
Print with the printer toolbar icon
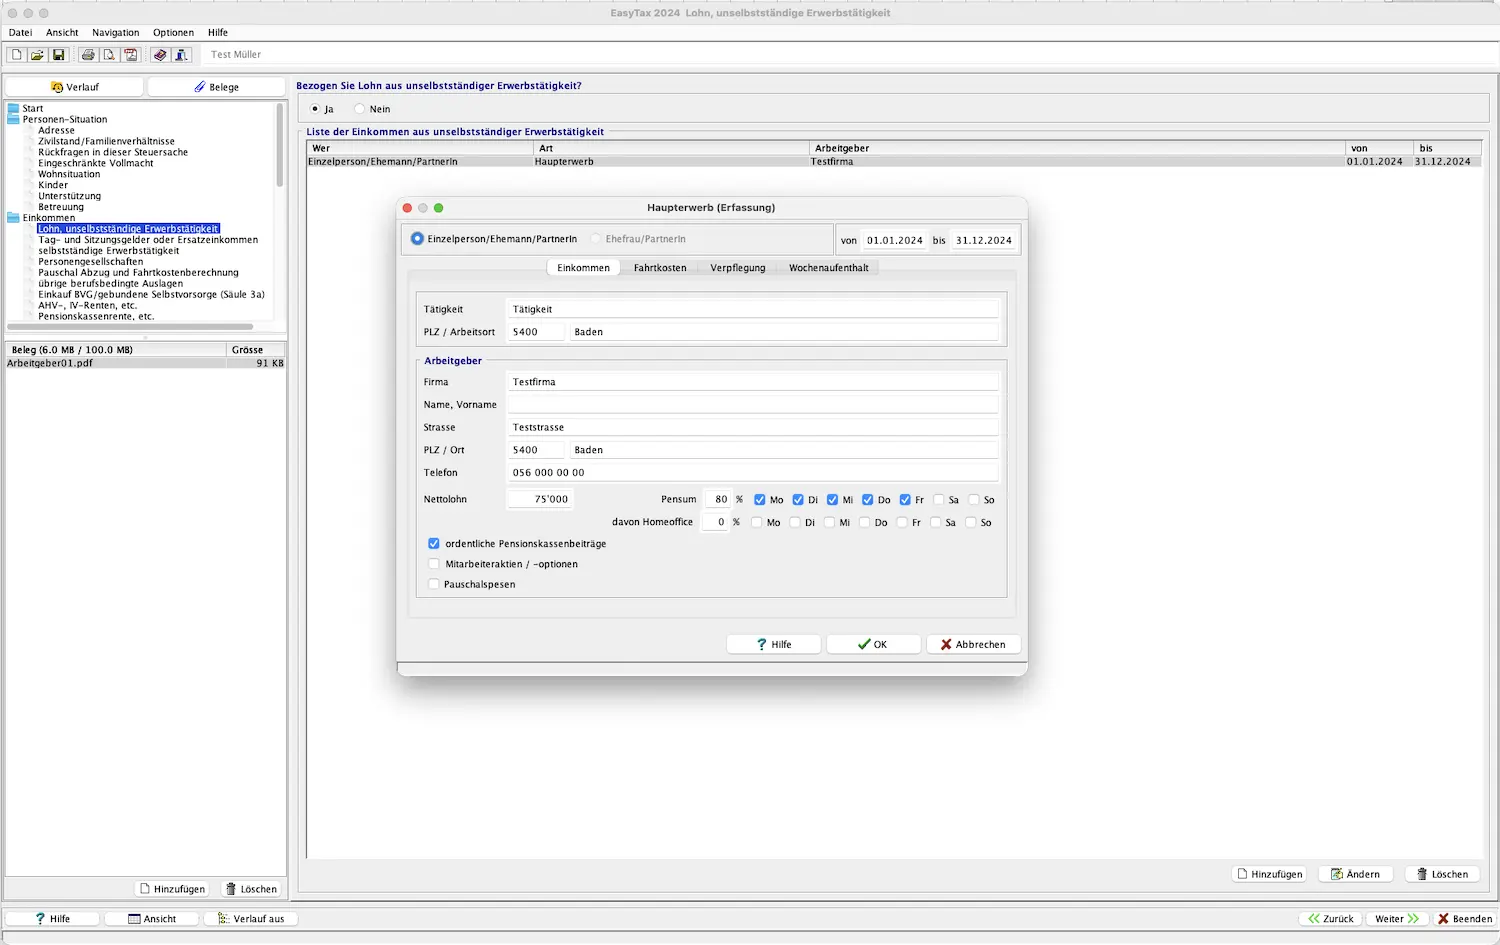(x=88, y=55)
